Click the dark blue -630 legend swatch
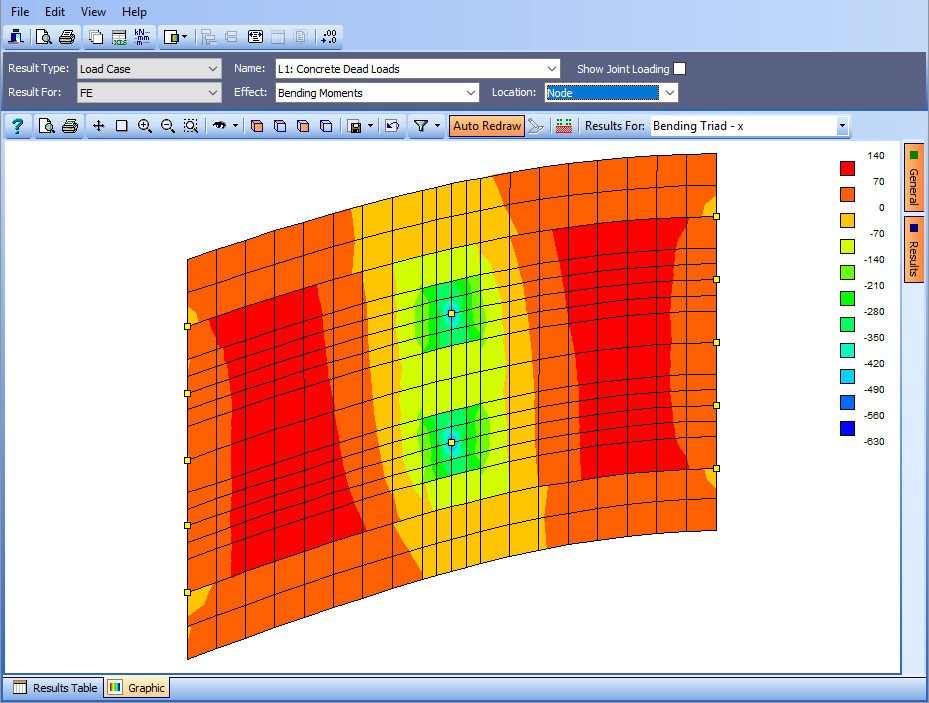The width and height of the screenshot is (929, 703). click(847, 428)
